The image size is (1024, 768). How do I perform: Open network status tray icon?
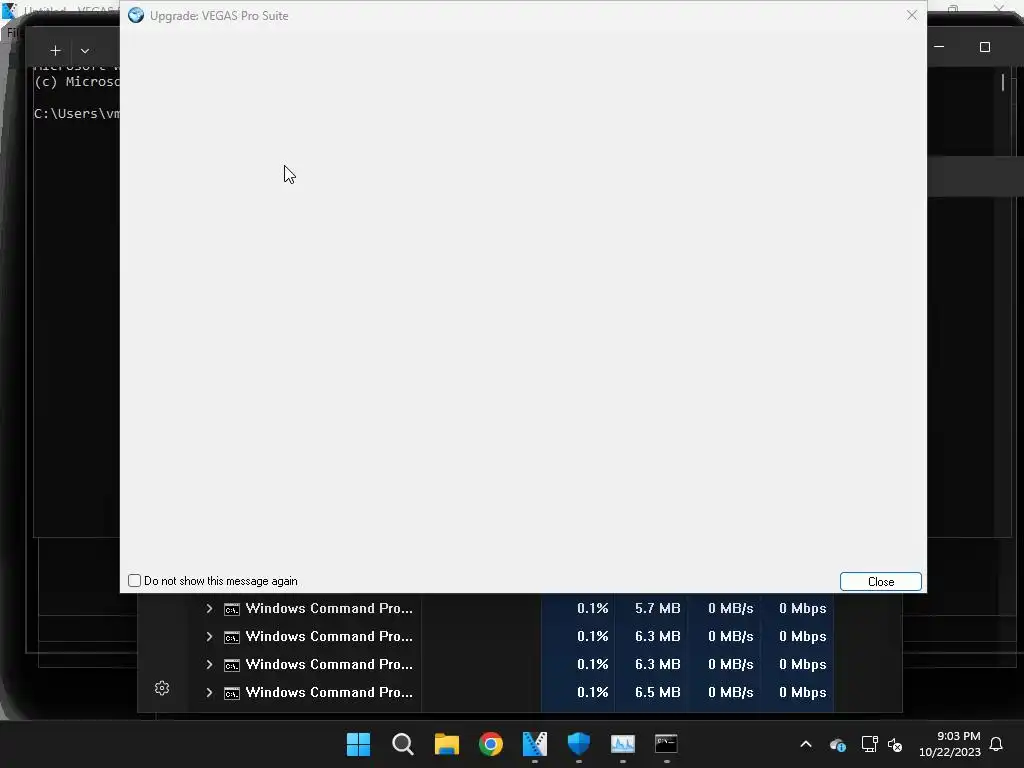[x=869, y=744]
